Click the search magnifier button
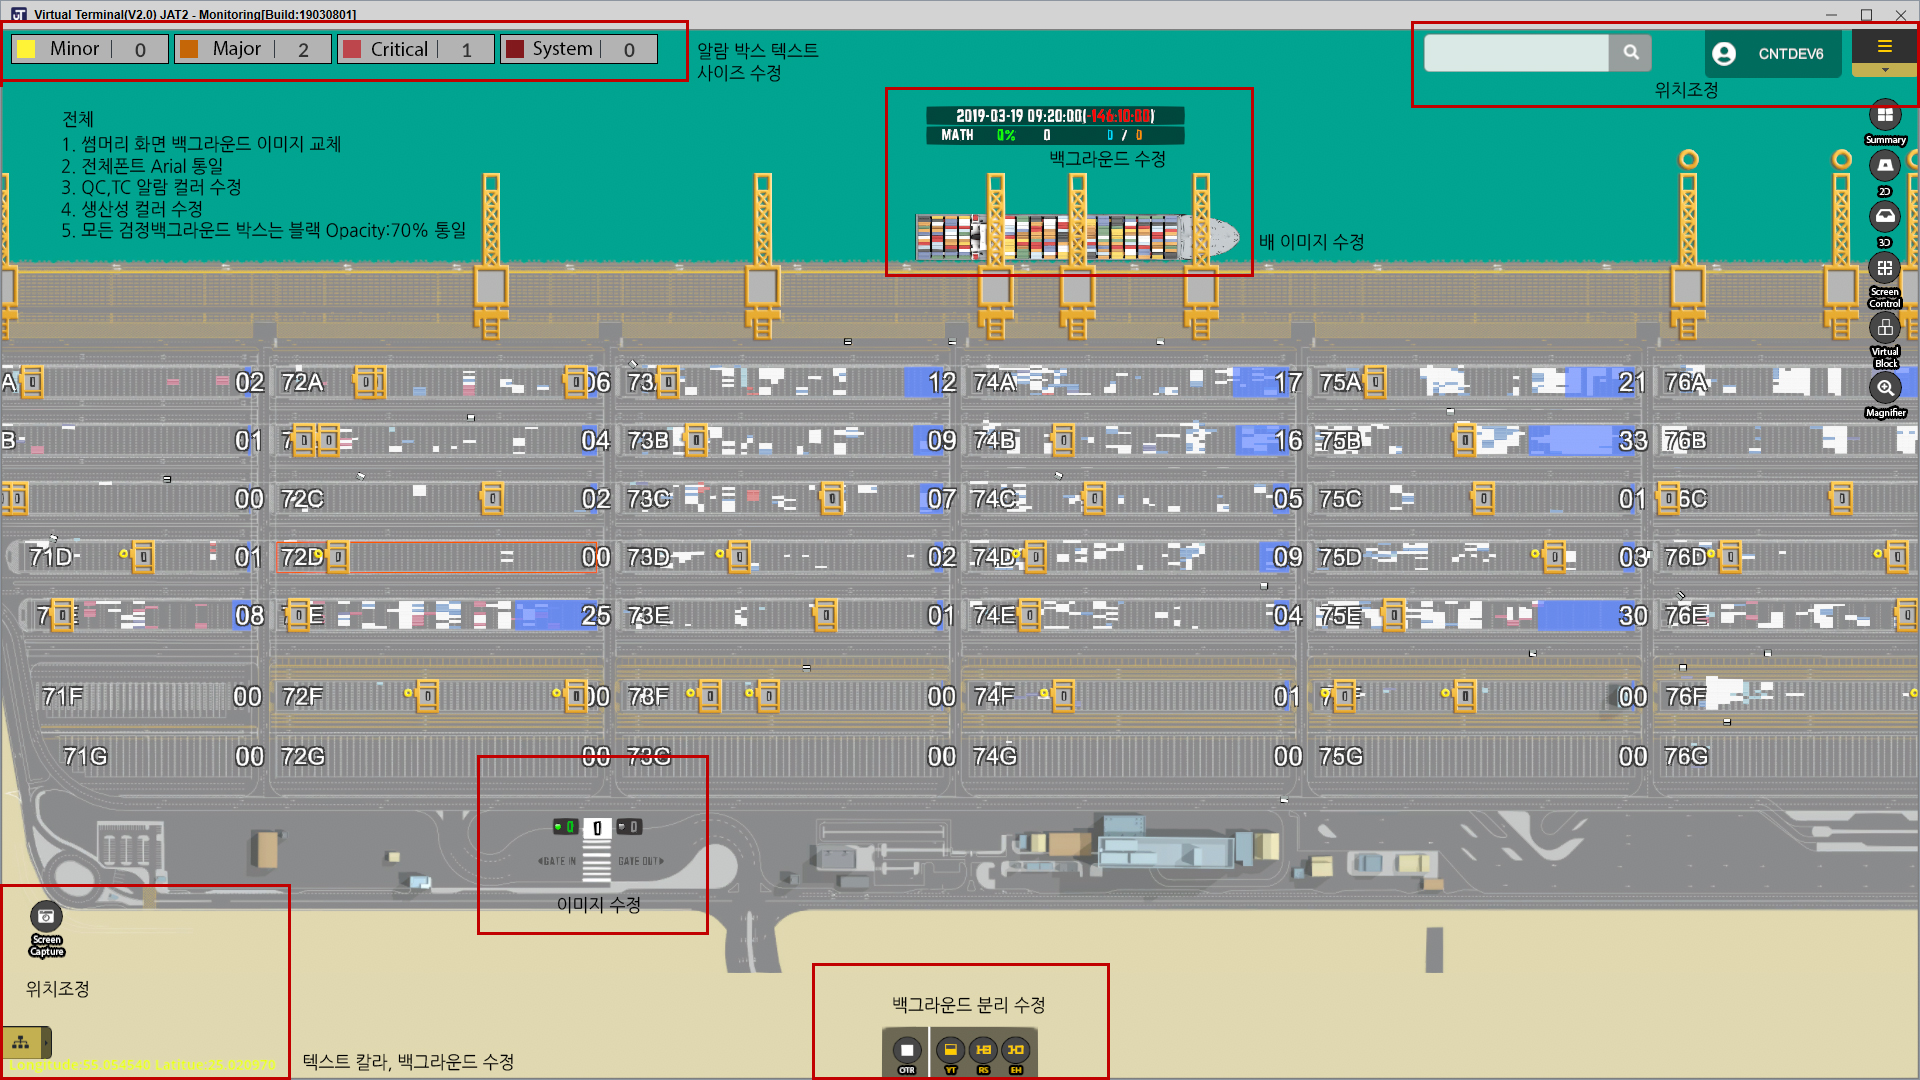 tap(1631, 52)
